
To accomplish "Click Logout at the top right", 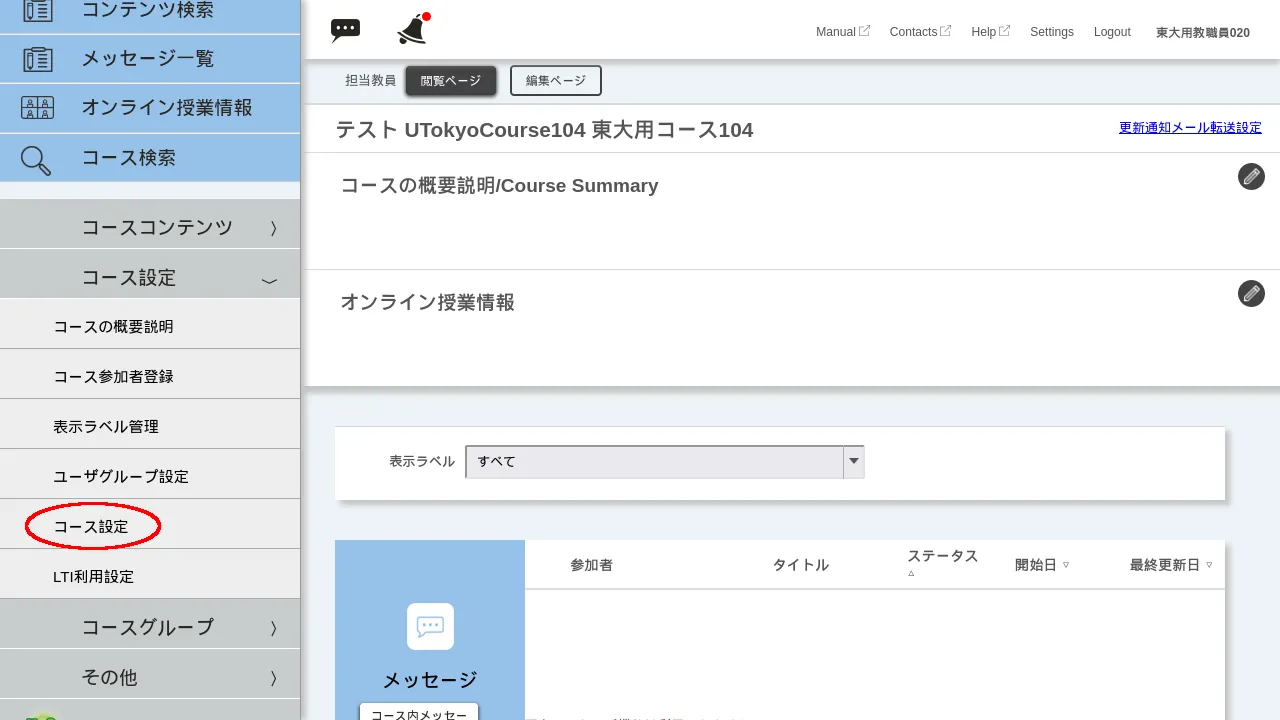I will click(1112, 31).
